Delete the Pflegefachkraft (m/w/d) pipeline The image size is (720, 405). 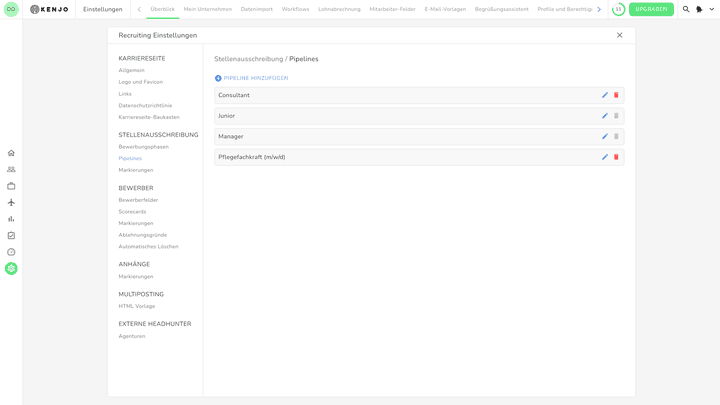pos(616,157)
